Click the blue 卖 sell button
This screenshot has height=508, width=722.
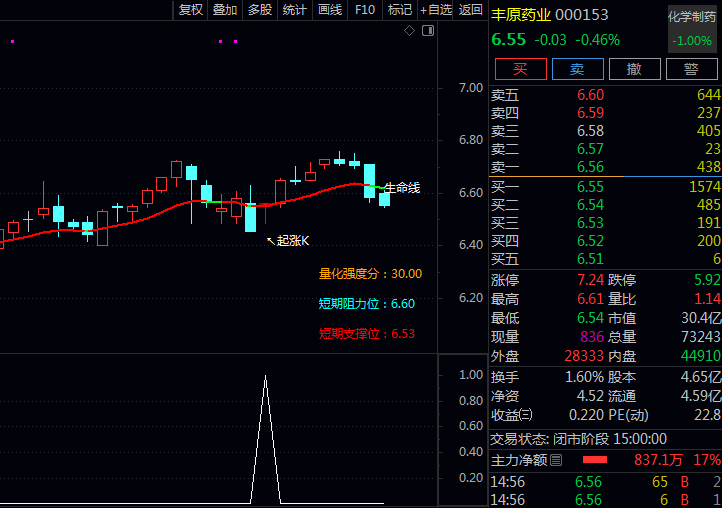point(577,69)
